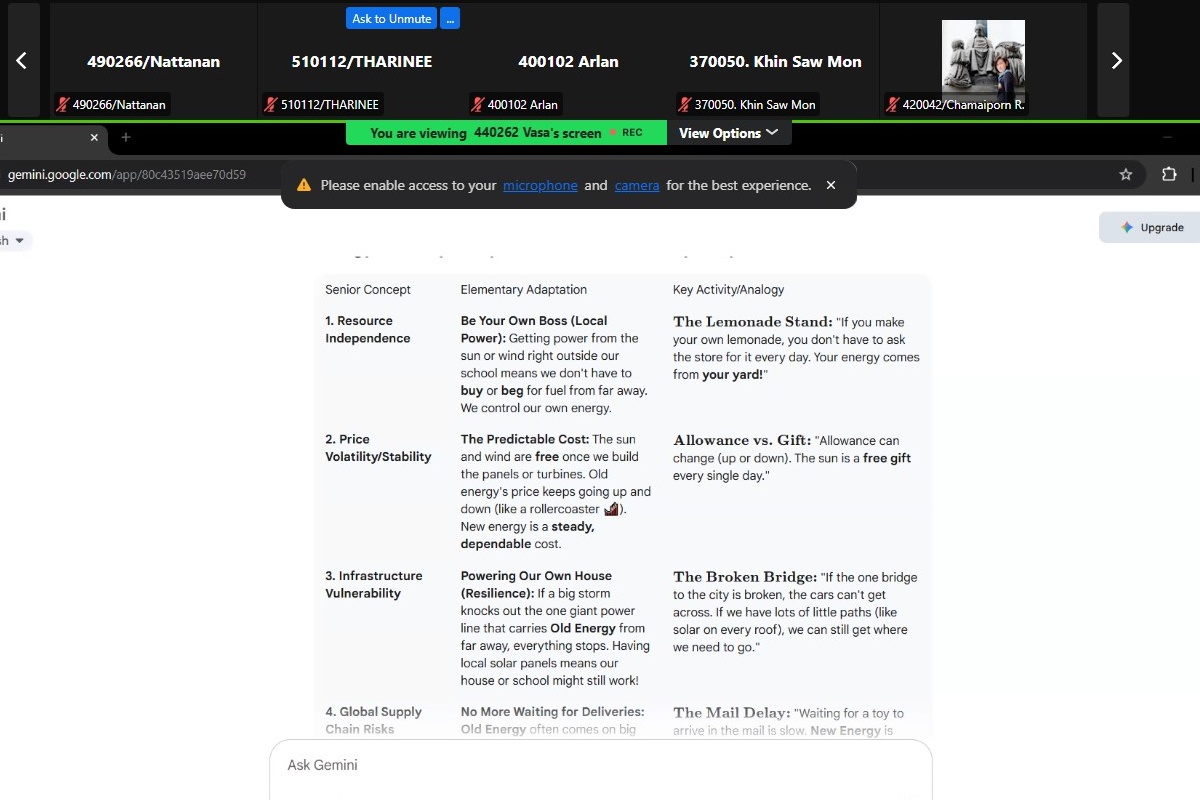Click the Ask Gemini input field
Screen dimensions: 1200x800
click(600, 765)
